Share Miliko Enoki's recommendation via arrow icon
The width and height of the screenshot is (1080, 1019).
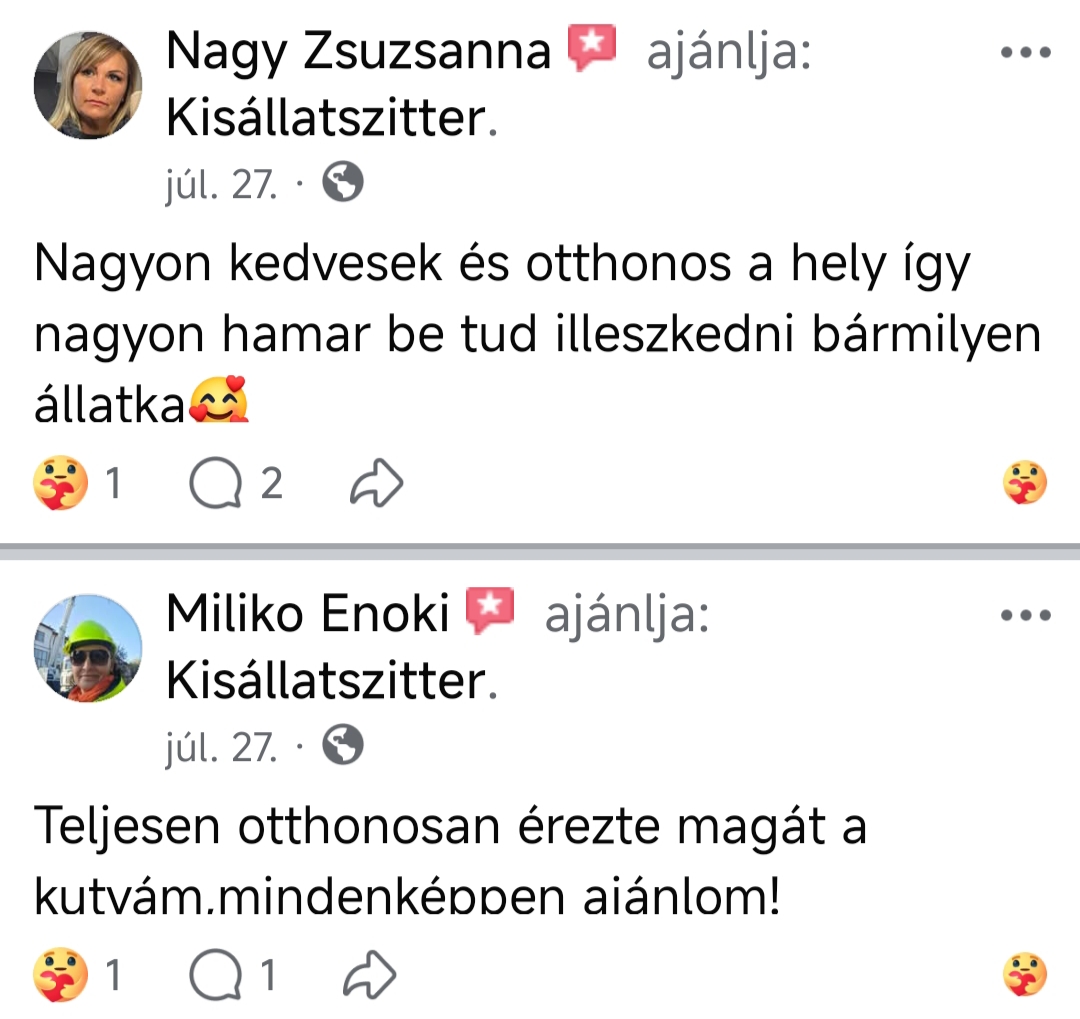[x=369, y=976]
